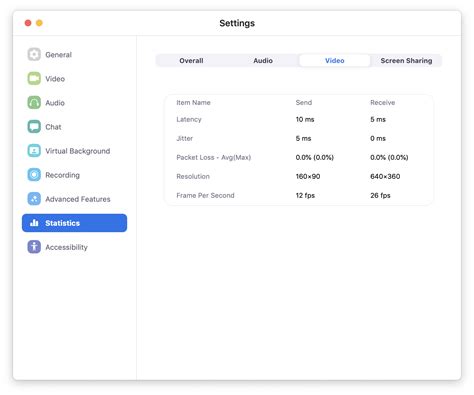Close the Settings window with red button

click(x=28, y=23)
